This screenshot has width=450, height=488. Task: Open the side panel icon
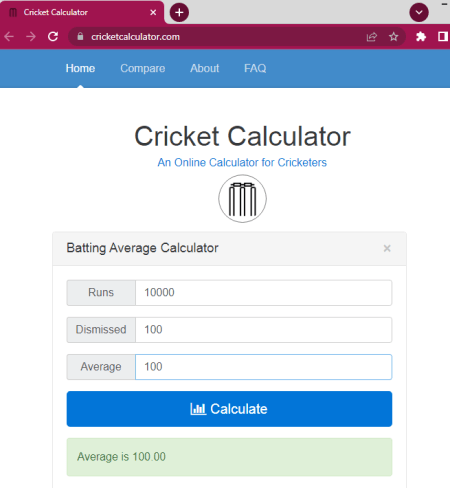pyautogui.click(x=443, y=36)
